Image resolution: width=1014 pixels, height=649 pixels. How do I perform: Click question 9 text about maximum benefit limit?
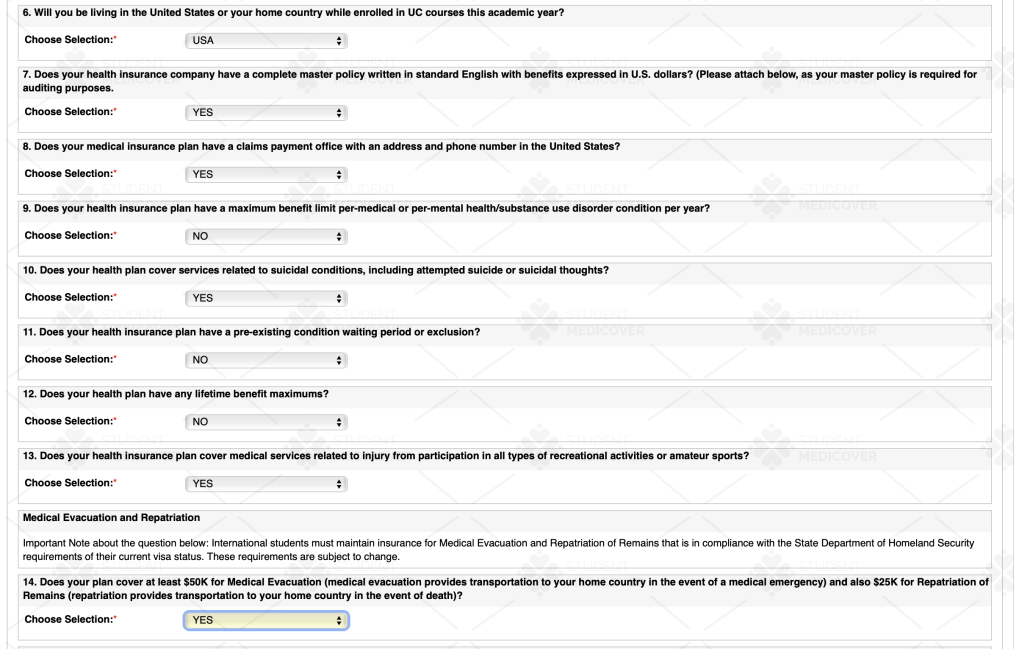point(366,209)
